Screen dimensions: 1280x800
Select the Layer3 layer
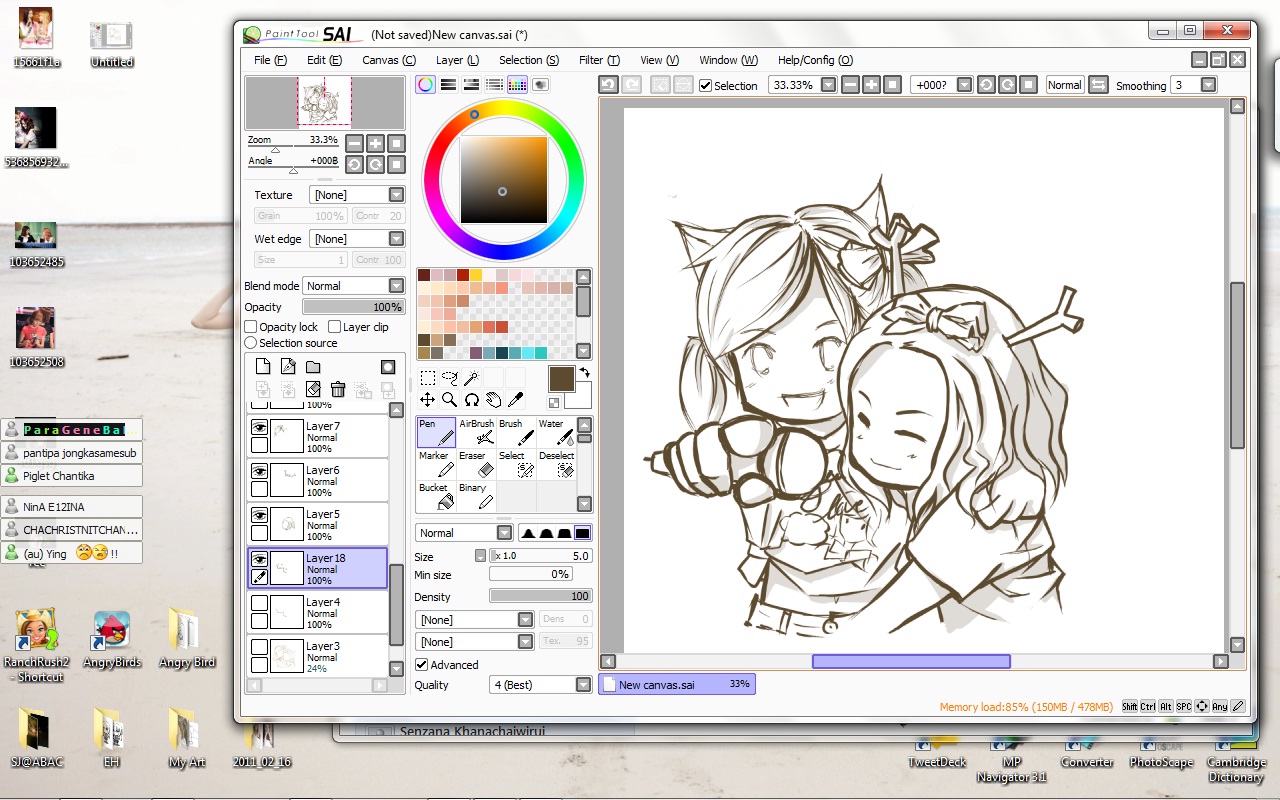(x=318, y=656)
